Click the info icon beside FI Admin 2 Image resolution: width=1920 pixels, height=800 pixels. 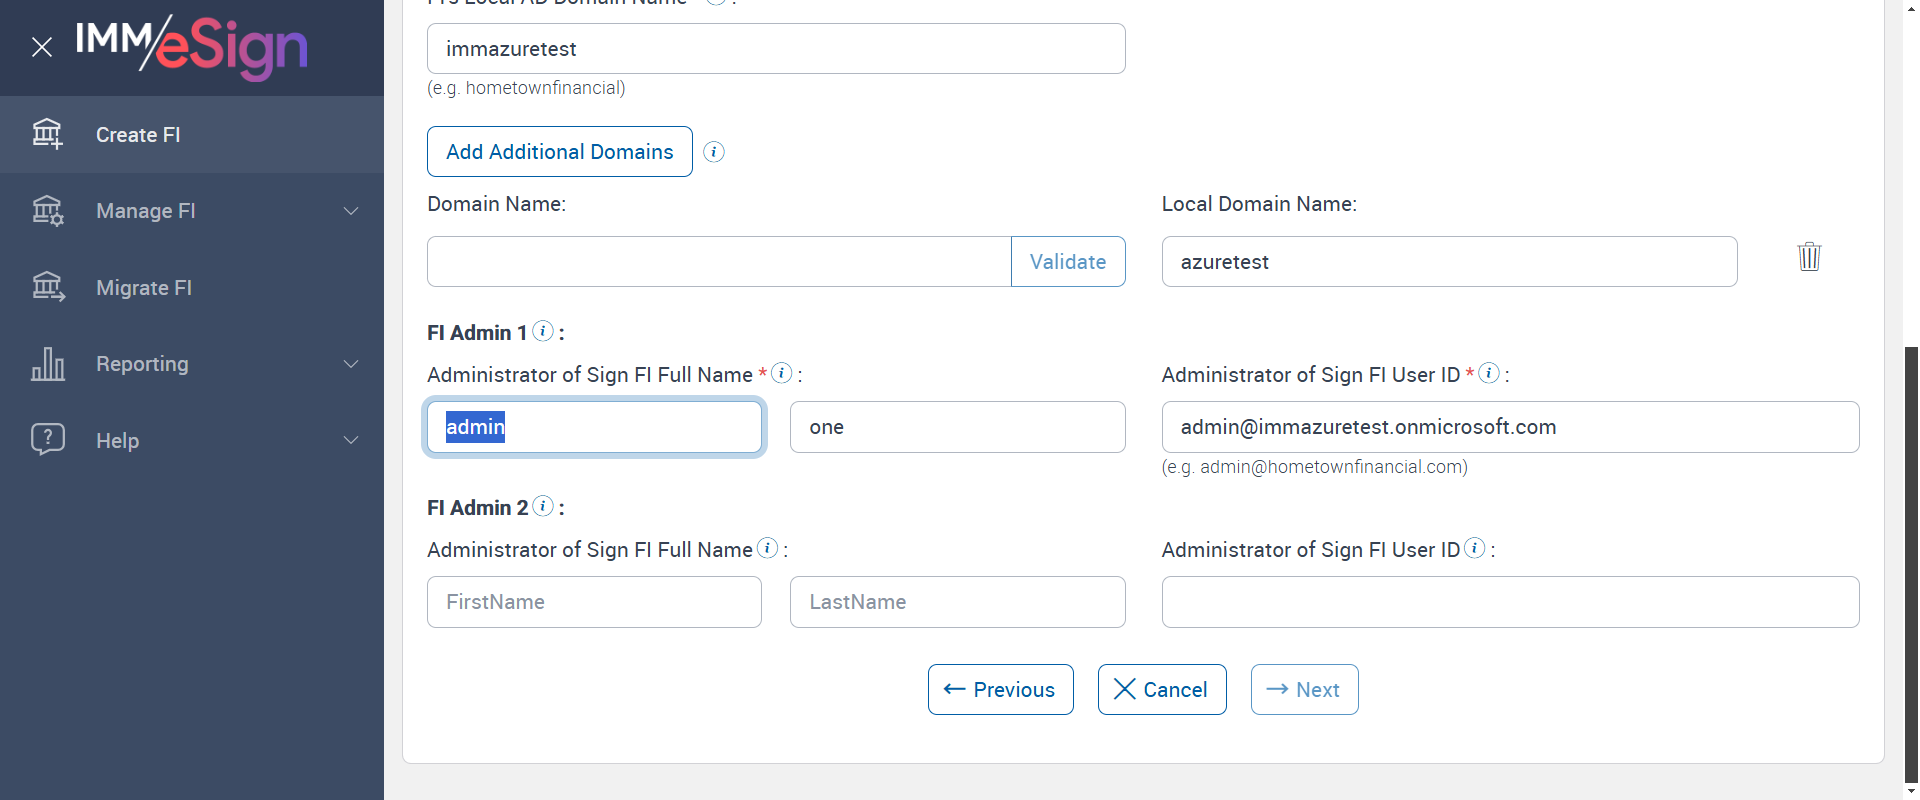click(543, 506)
